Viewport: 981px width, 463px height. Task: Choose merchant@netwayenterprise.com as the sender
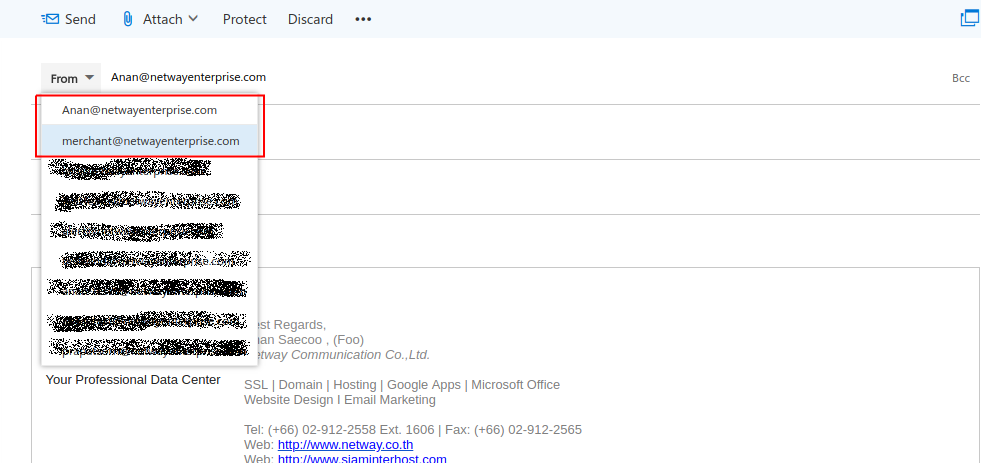pyautogui.click(x=150, y=141)
